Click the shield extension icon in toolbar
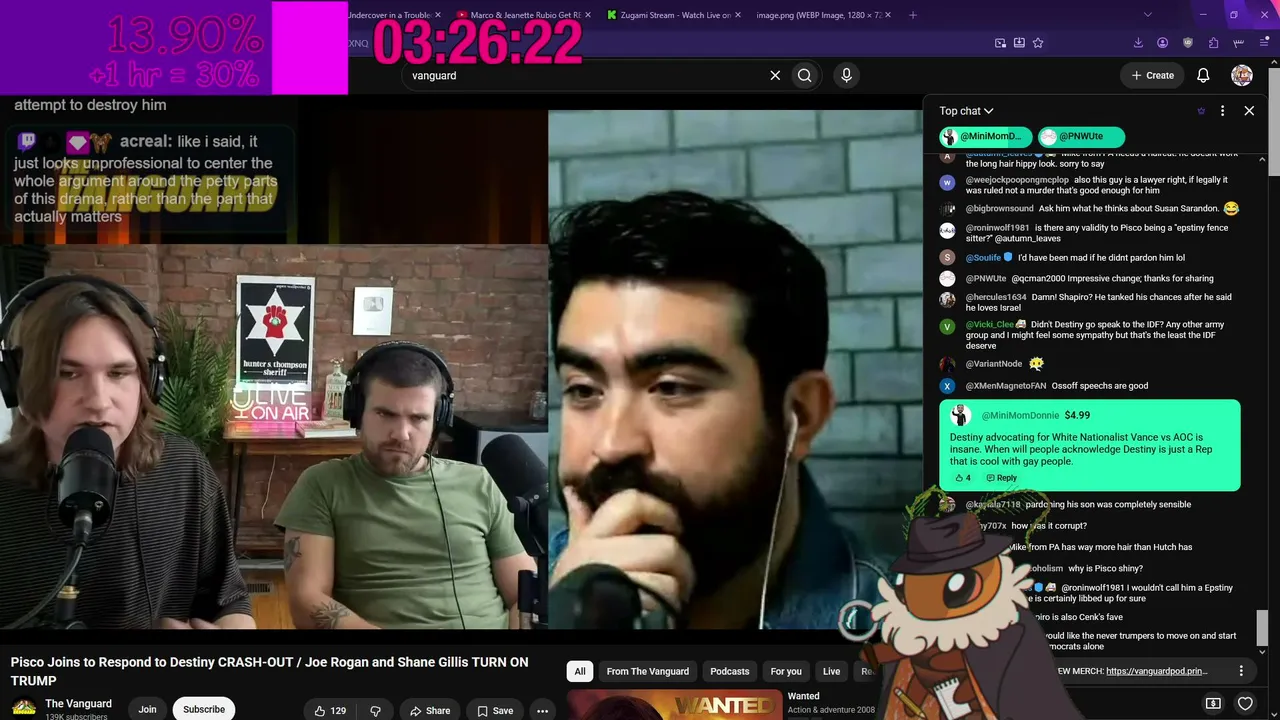Image resolution: width=1280 pixels, height=720 pixels. click(1188, 43)
